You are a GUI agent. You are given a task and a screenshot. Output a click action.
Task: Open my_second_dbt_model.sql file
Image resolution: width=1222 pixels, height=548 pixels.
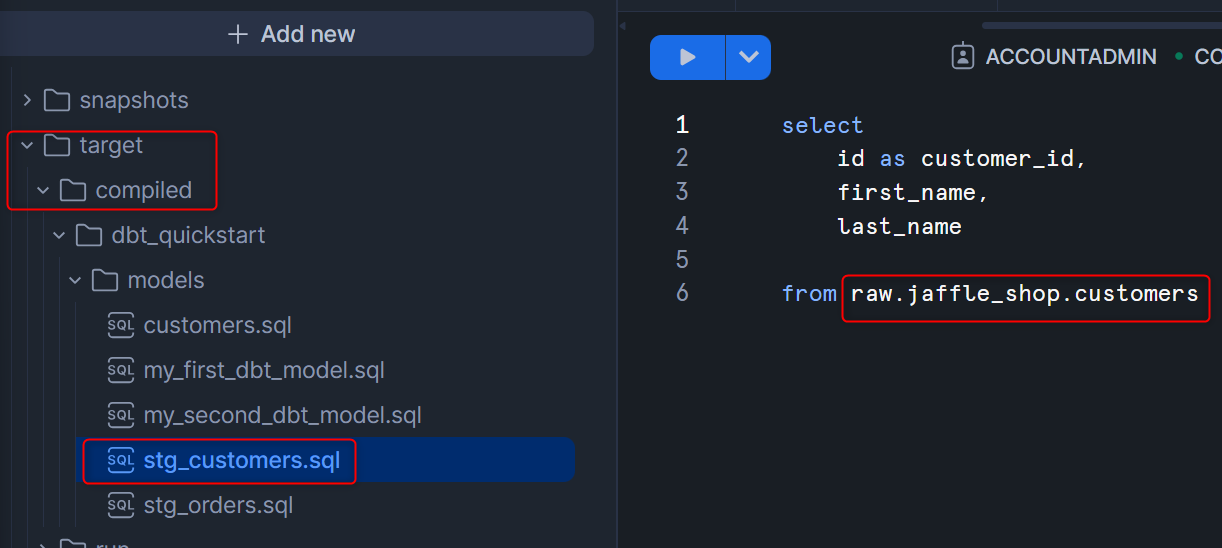coord(283,415)
